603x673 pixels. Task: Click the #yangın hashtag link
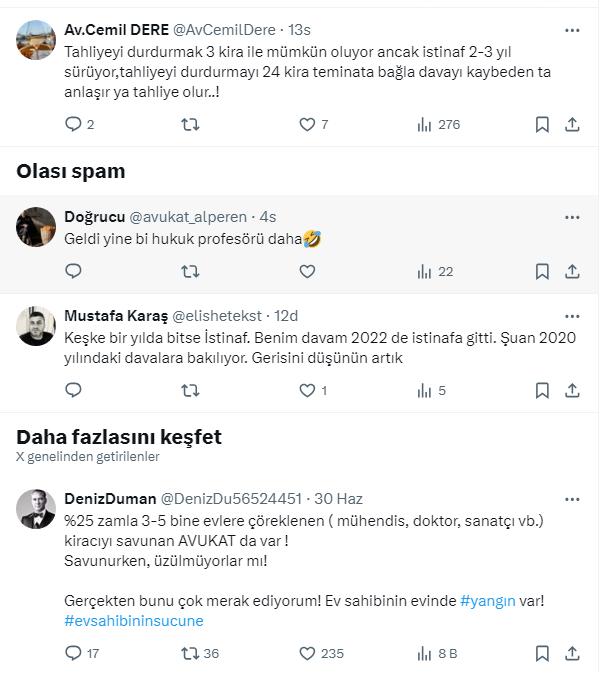click(487, 601)
